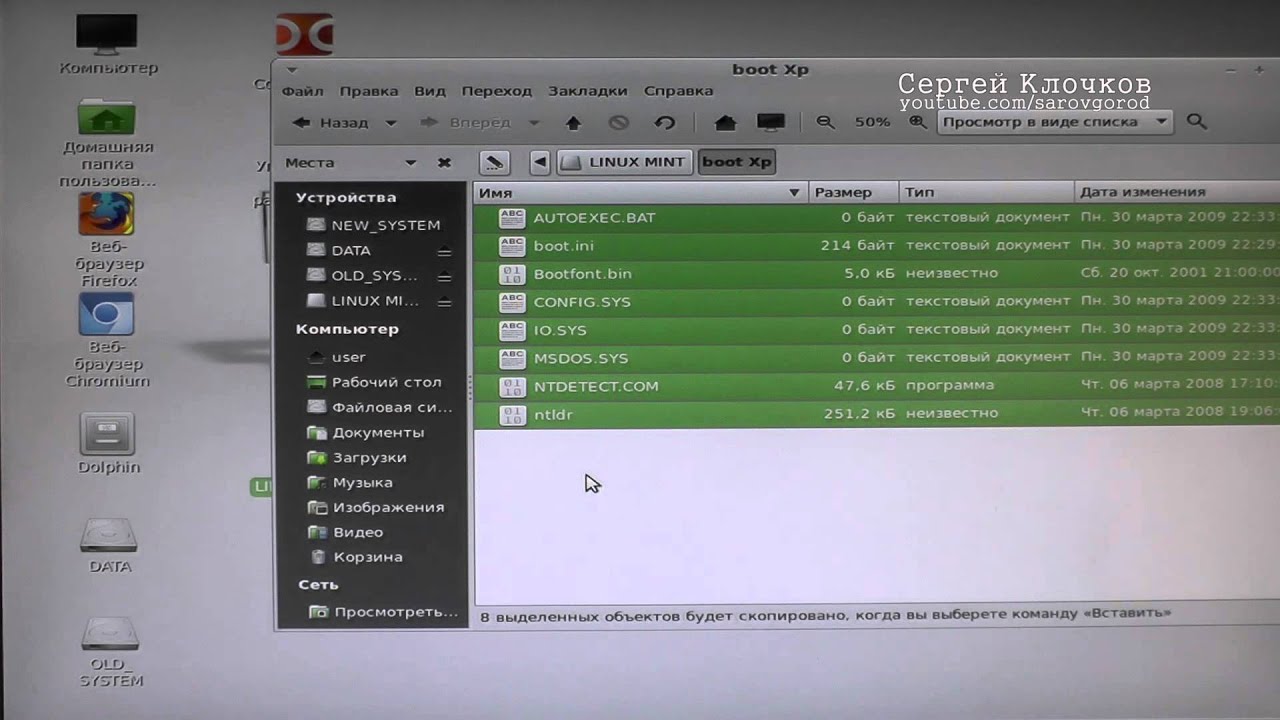
Task: Zoom in the file list
Action: tap(917, 122)
